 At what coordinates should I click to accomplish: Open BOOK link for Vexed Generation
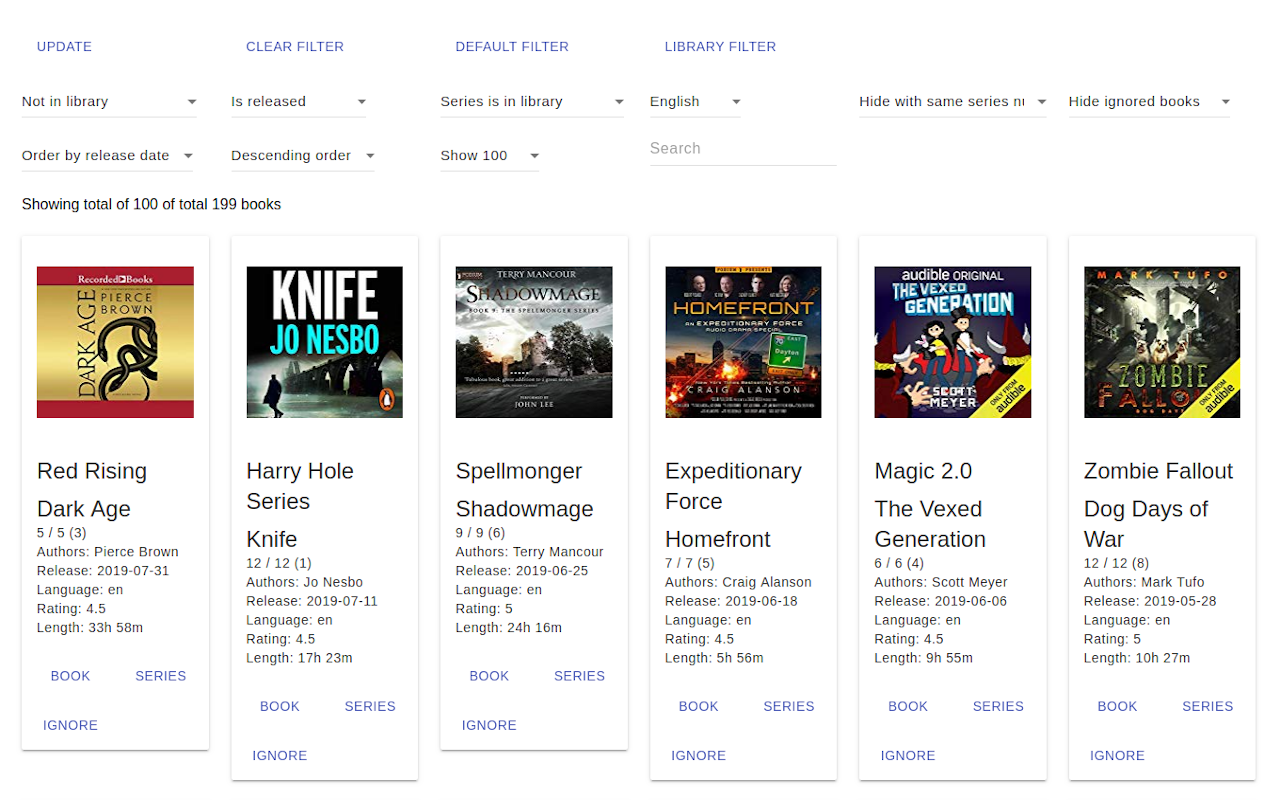point(908,706)
